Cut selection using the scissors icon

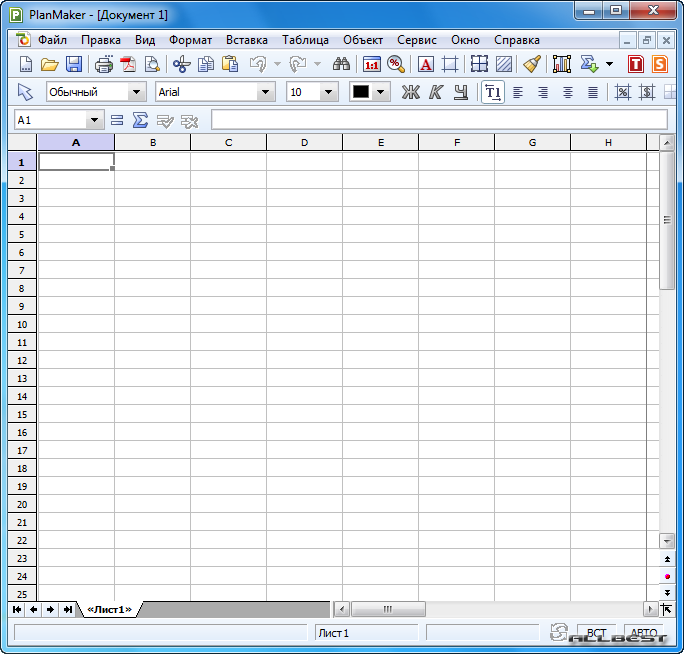181,65
